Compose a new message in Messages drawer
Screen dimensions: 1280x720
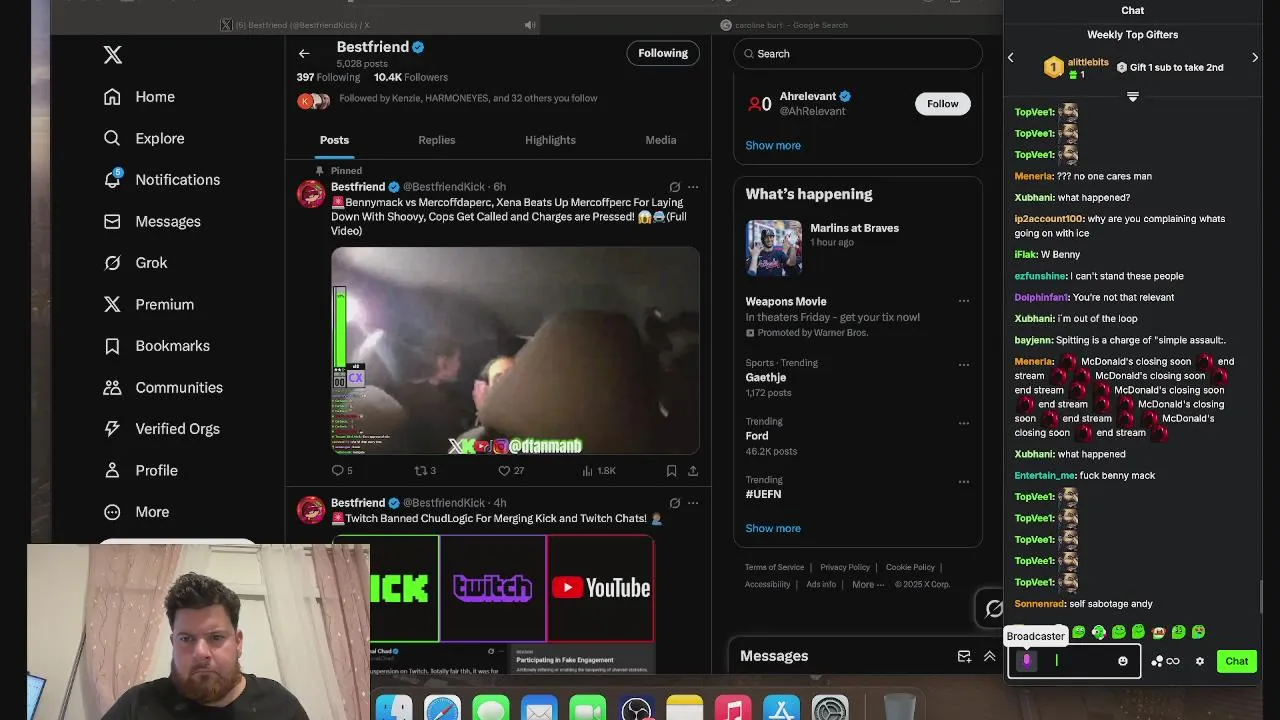[x=964, y=656]
